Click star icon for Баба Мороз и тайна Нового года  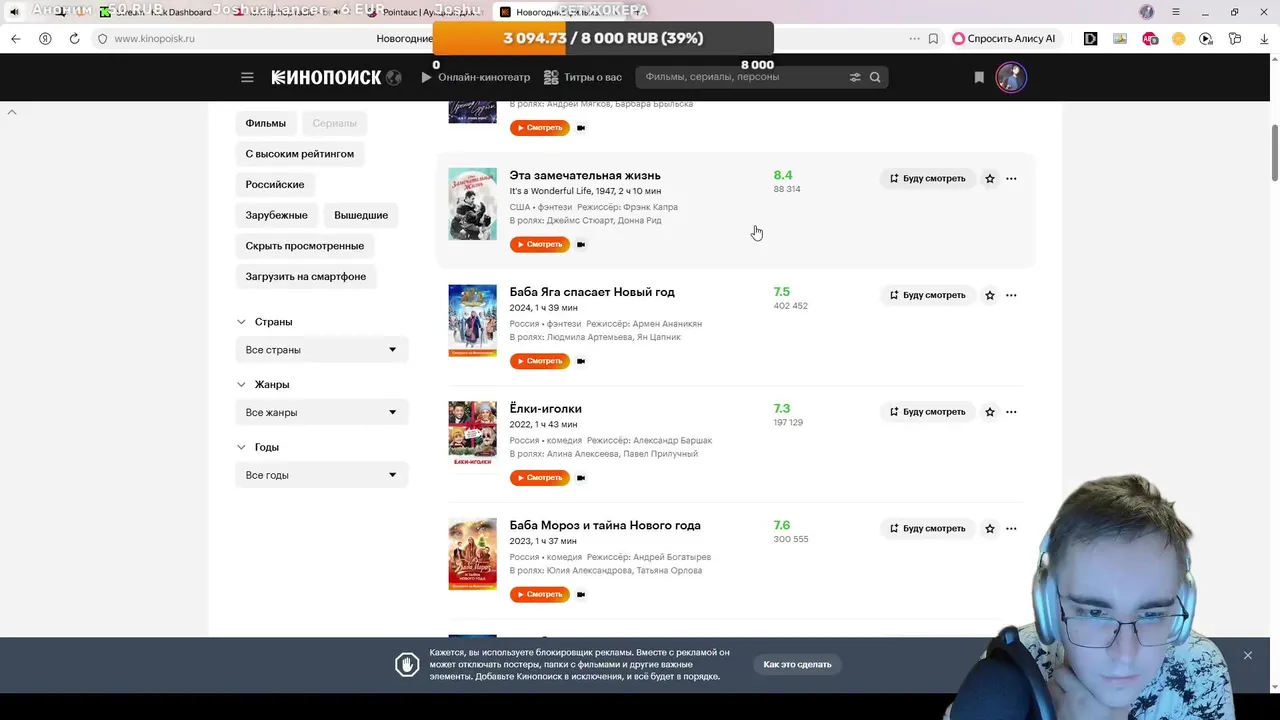[990, 529]
